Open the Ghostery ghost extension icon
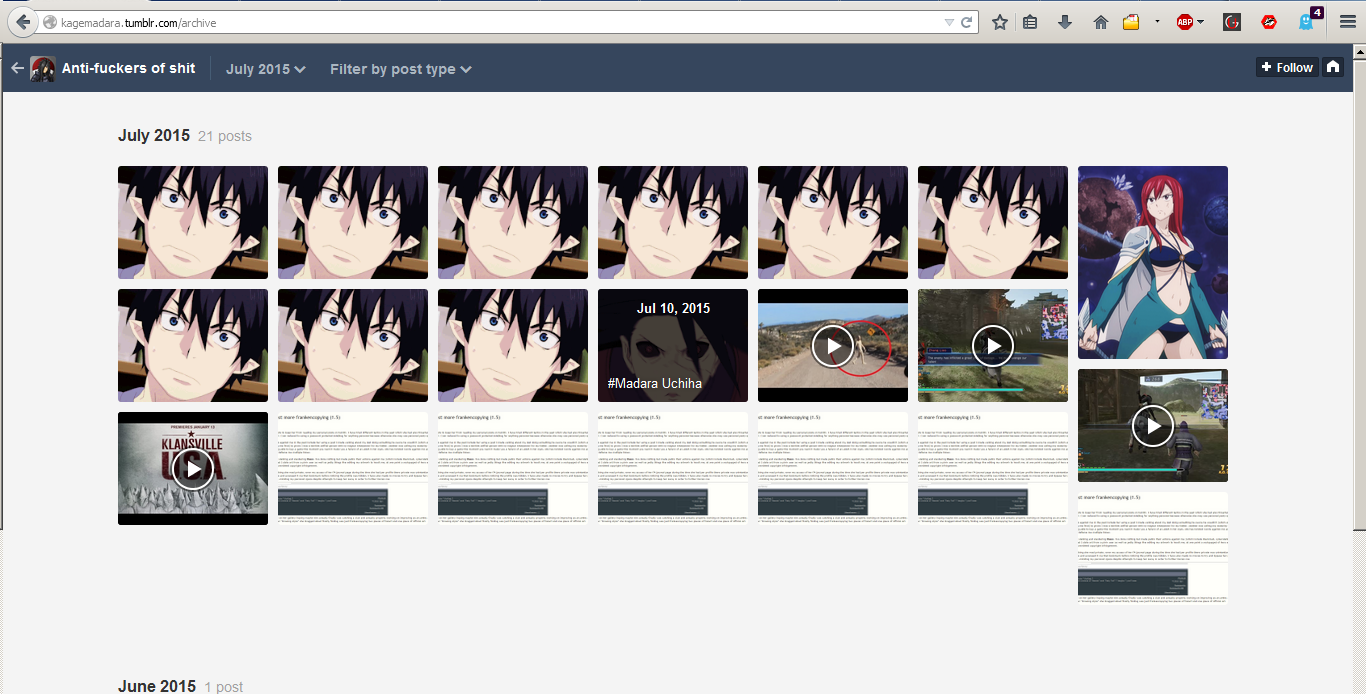This screenshot has height=694, width=1366. [1306, 22]
